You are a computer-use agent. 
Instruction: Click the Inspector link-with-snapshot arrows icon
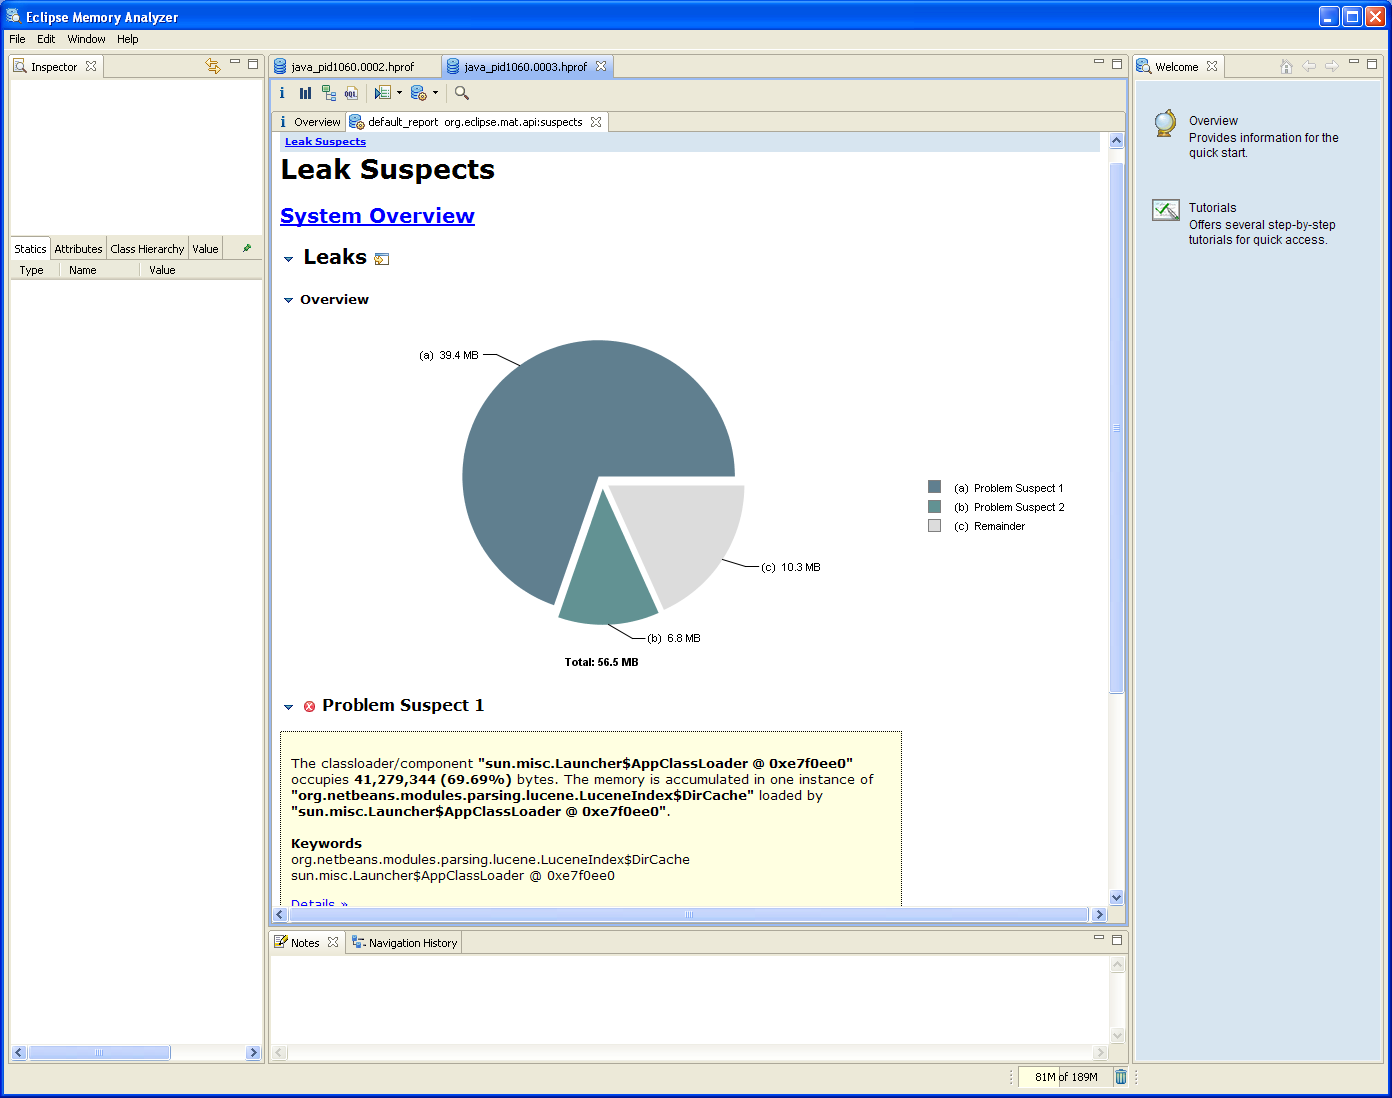click(212, 66)
